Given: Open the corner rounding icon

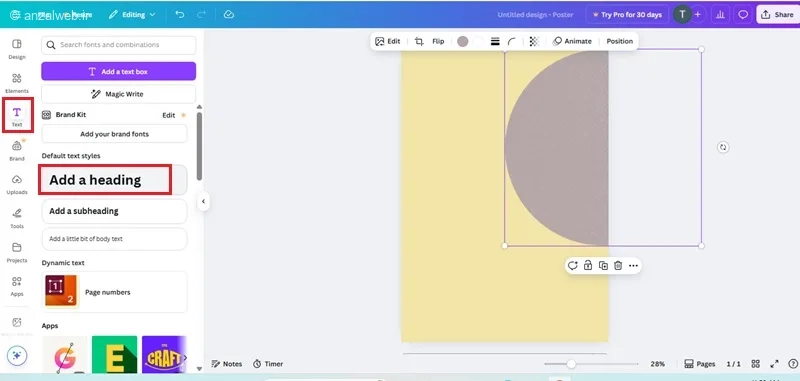Looking at the screenshot, I should point(512,41).
